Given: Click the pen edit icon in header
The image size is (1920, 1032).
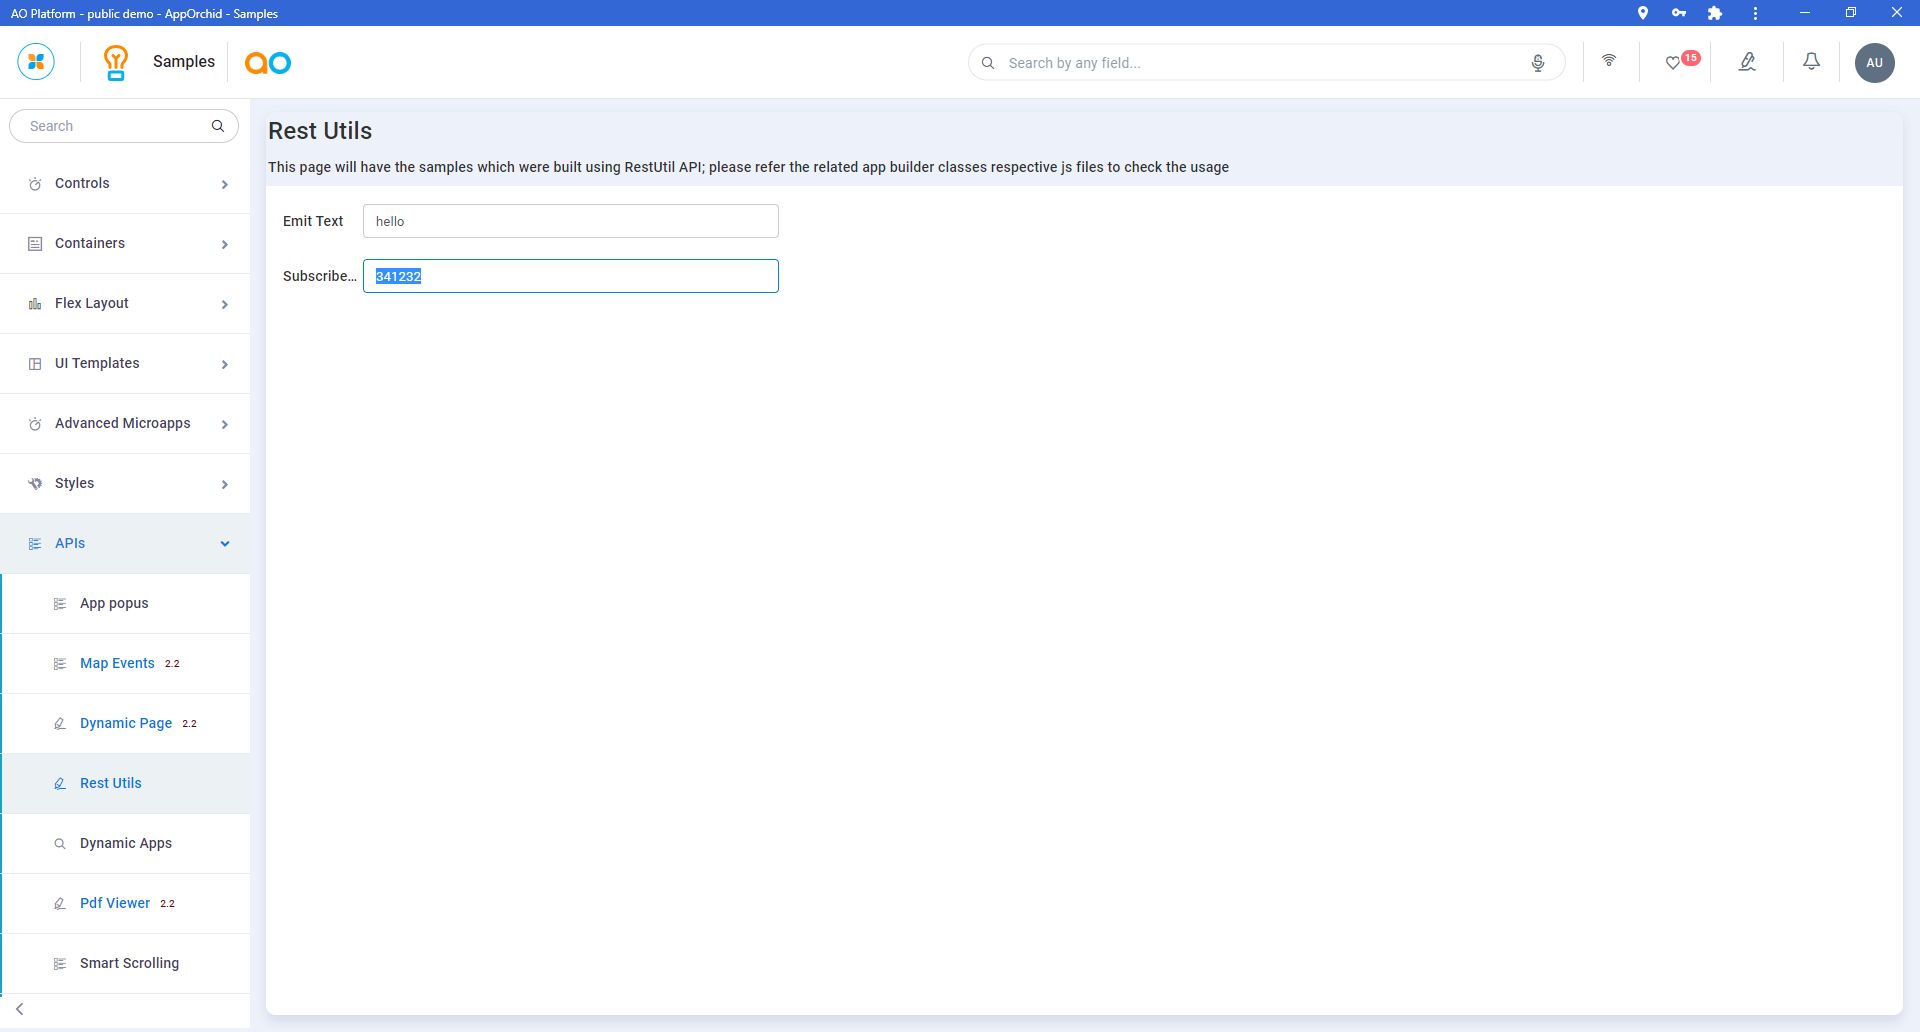Looking at the screenshot, I should [1747, 62].
